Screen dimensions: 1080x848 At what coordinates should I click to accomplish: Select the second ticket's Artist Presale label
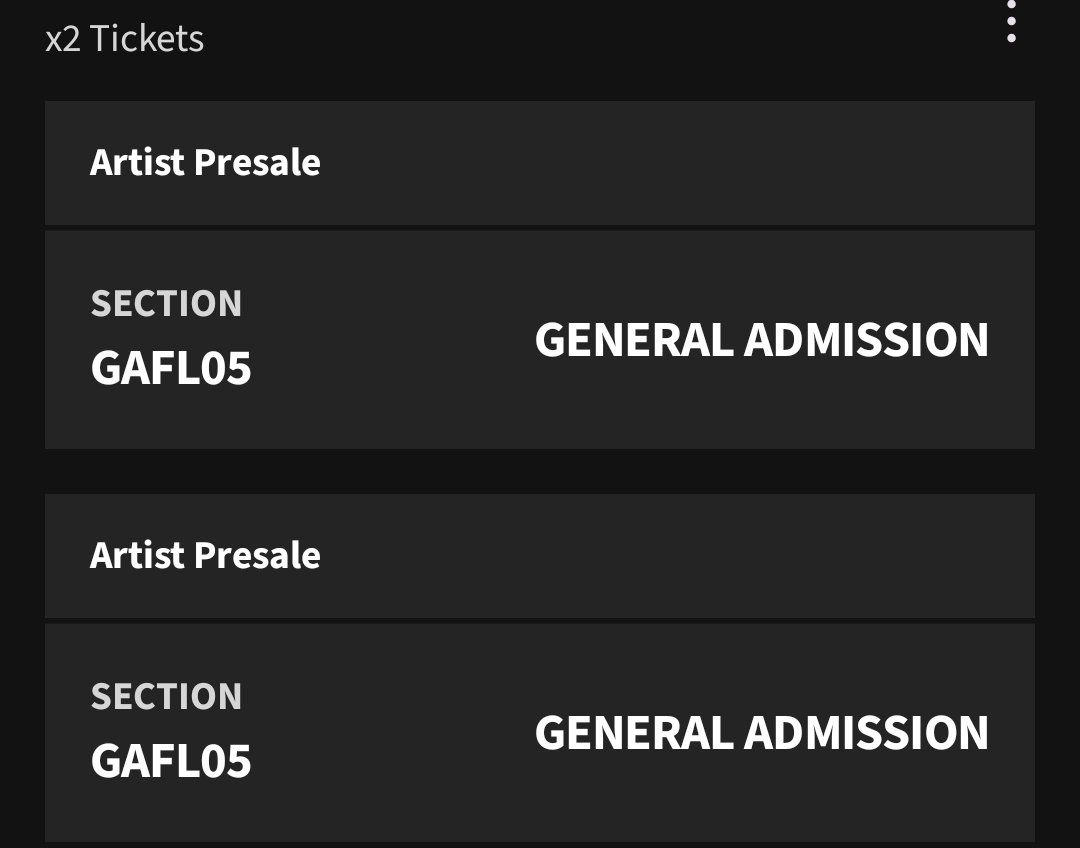pyautogui.click(x=205, y=555)
